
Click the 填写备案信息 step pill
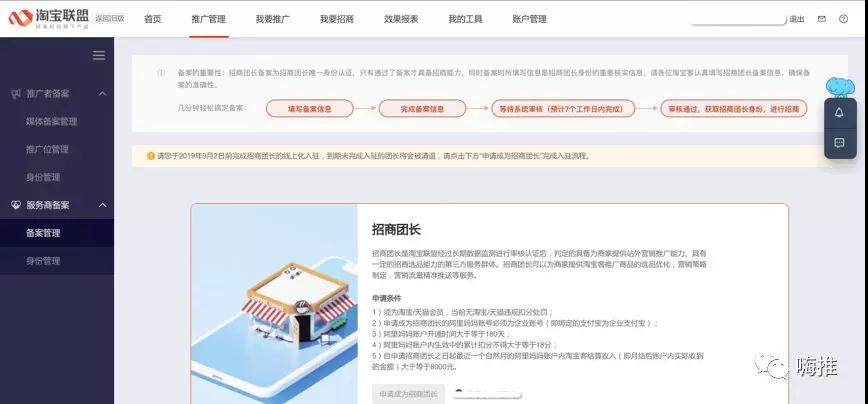tap(309, 108)
